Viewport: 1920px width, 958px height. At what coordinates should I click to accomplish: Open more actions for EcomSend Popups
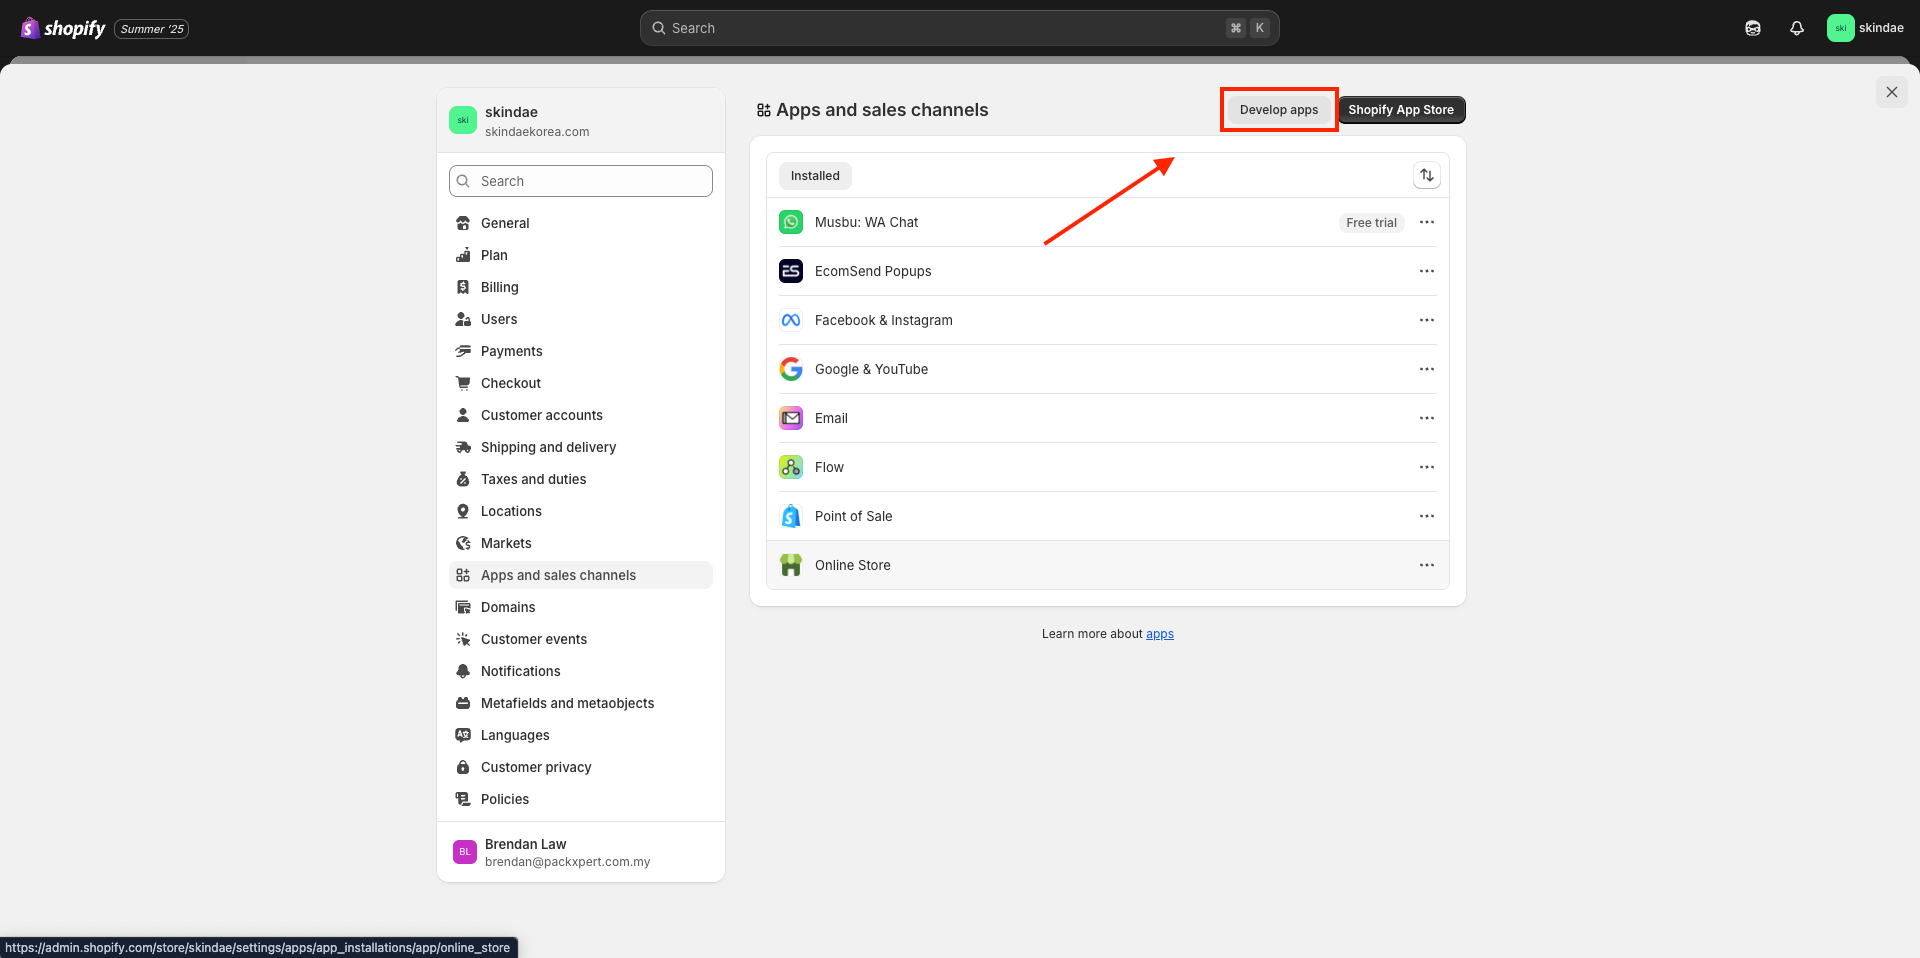pyautogui.click(x=1427, y=271)
